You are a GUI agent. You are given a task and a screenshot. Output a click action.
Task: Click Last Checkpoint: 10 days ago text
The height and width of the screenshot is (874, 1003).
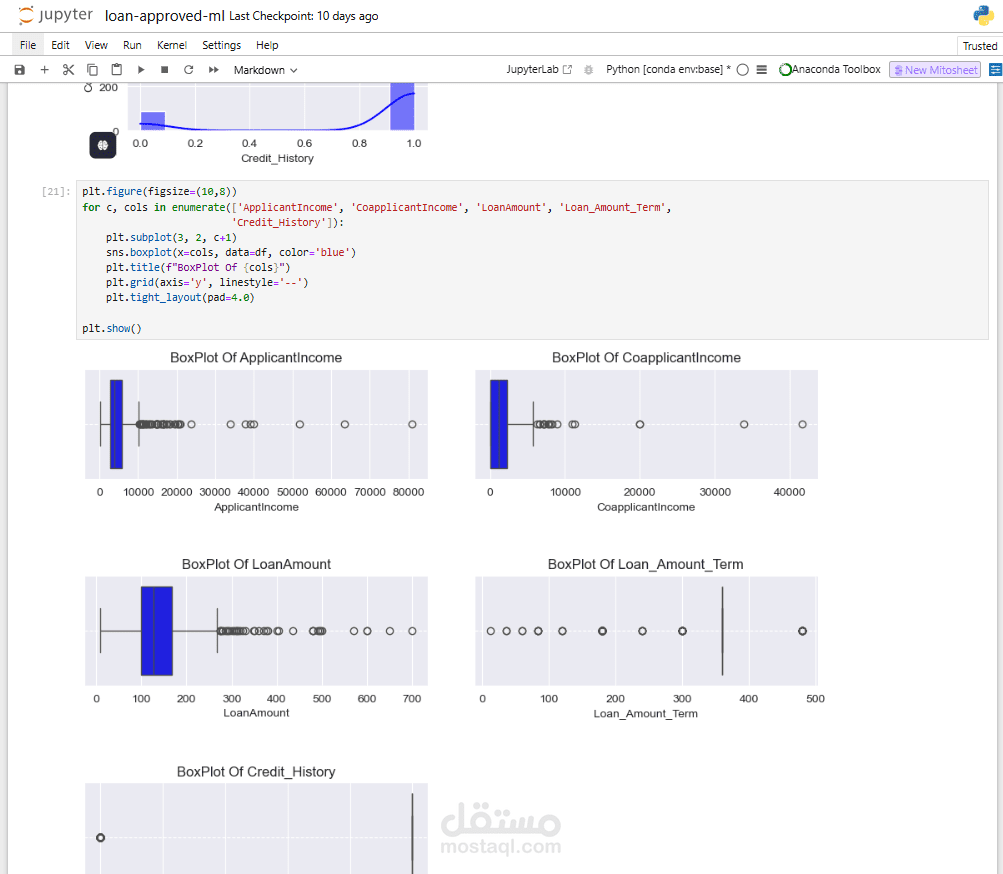304,16
